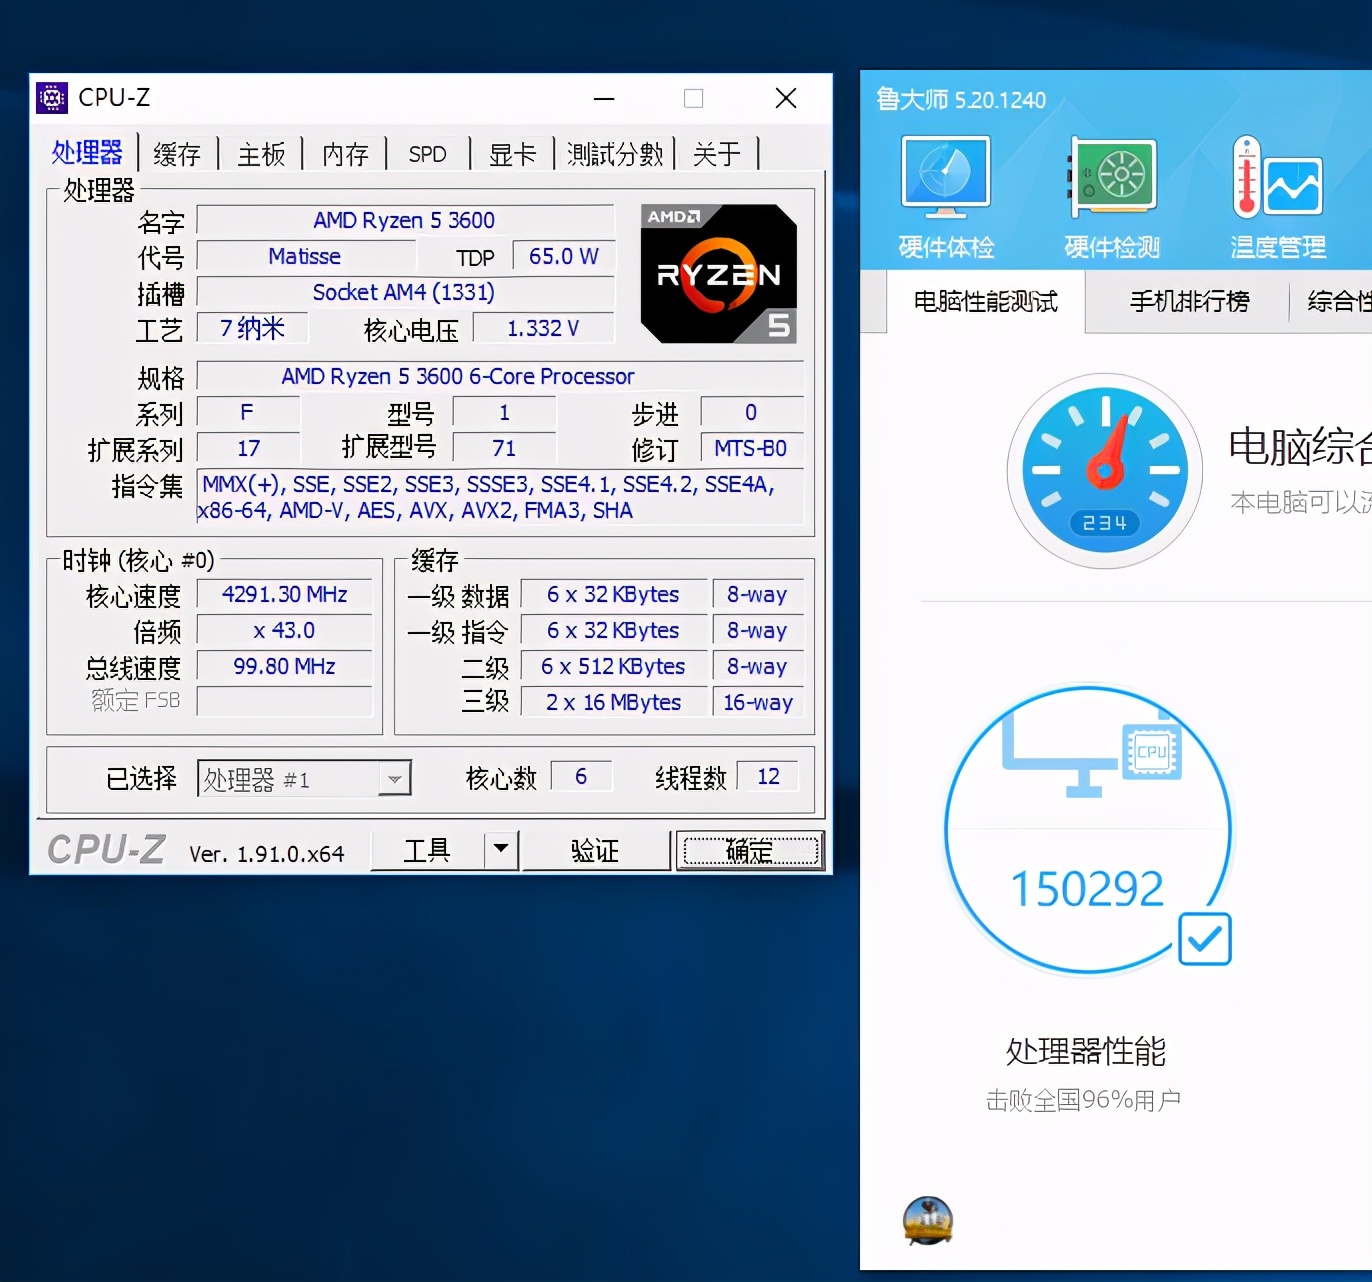Click the 指令集 instruction set text field
Screen dimensions: 1372x1282
pyautogui.click(x=500, y=497)
